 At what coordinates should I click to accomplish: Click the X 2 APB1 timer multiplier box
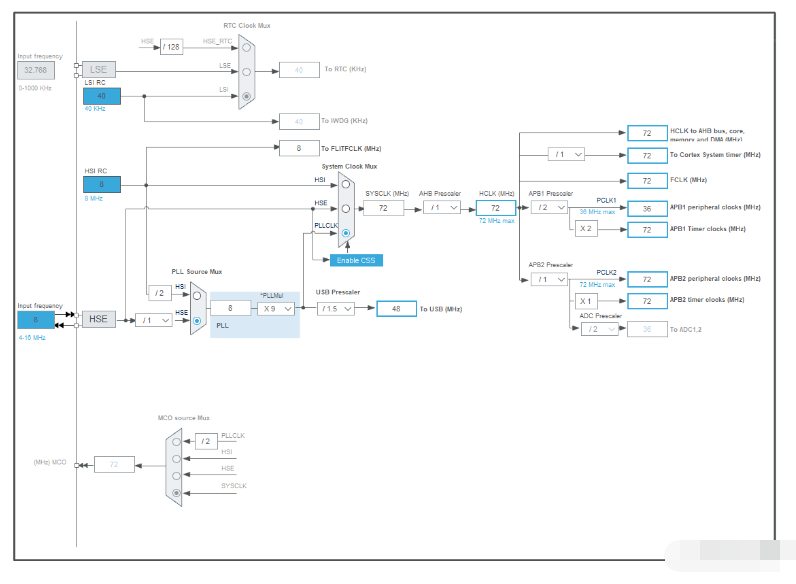[x=586, y=229]
